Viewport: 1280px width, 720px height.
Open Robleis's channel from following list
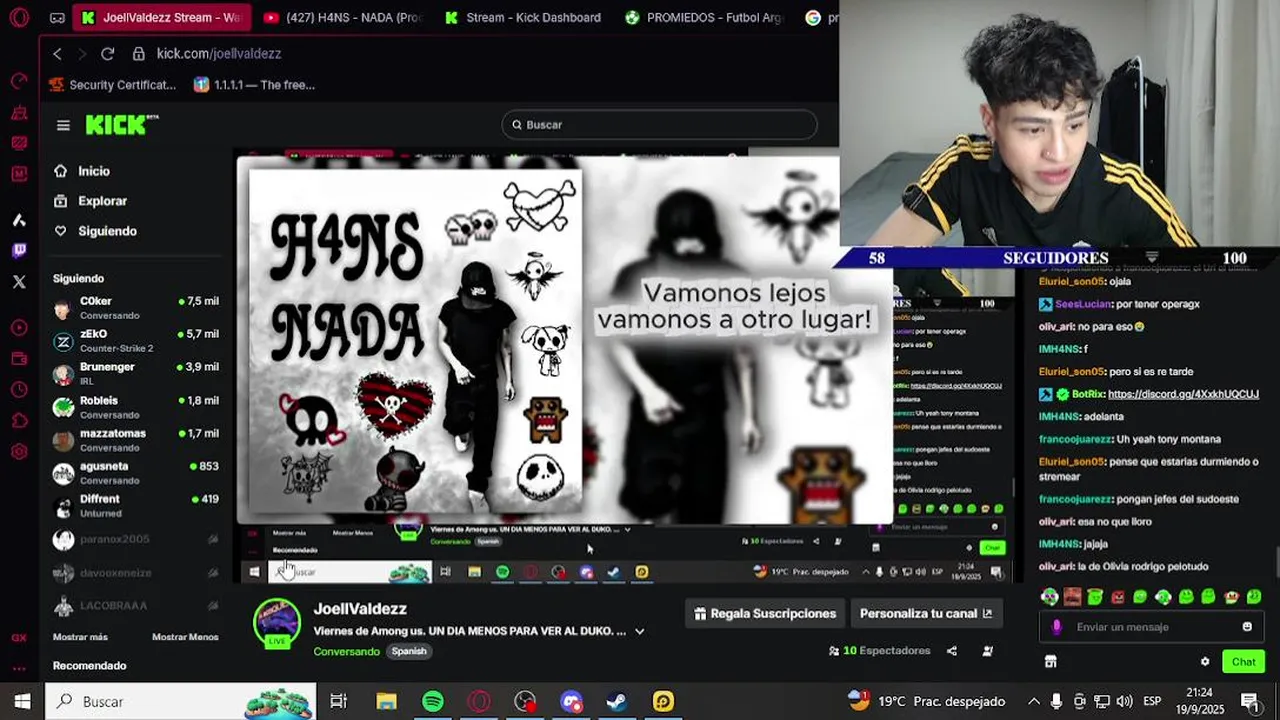pos(136,407)
